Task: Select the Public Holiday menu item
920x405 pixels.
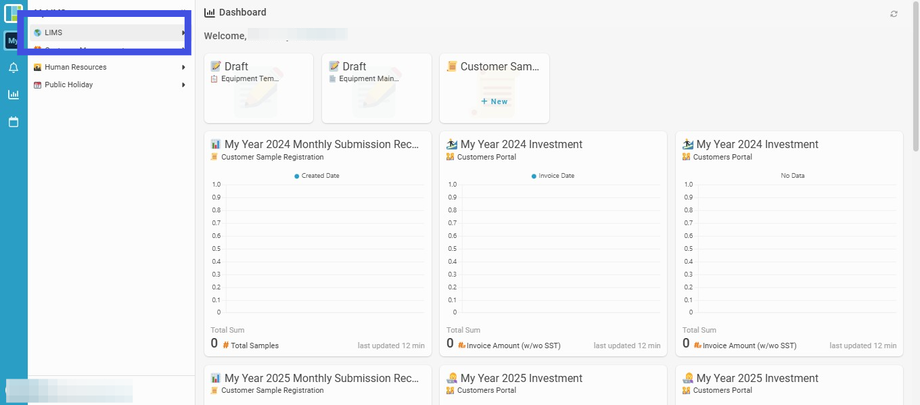Action: pyautogui.click(x=70, y=85)
